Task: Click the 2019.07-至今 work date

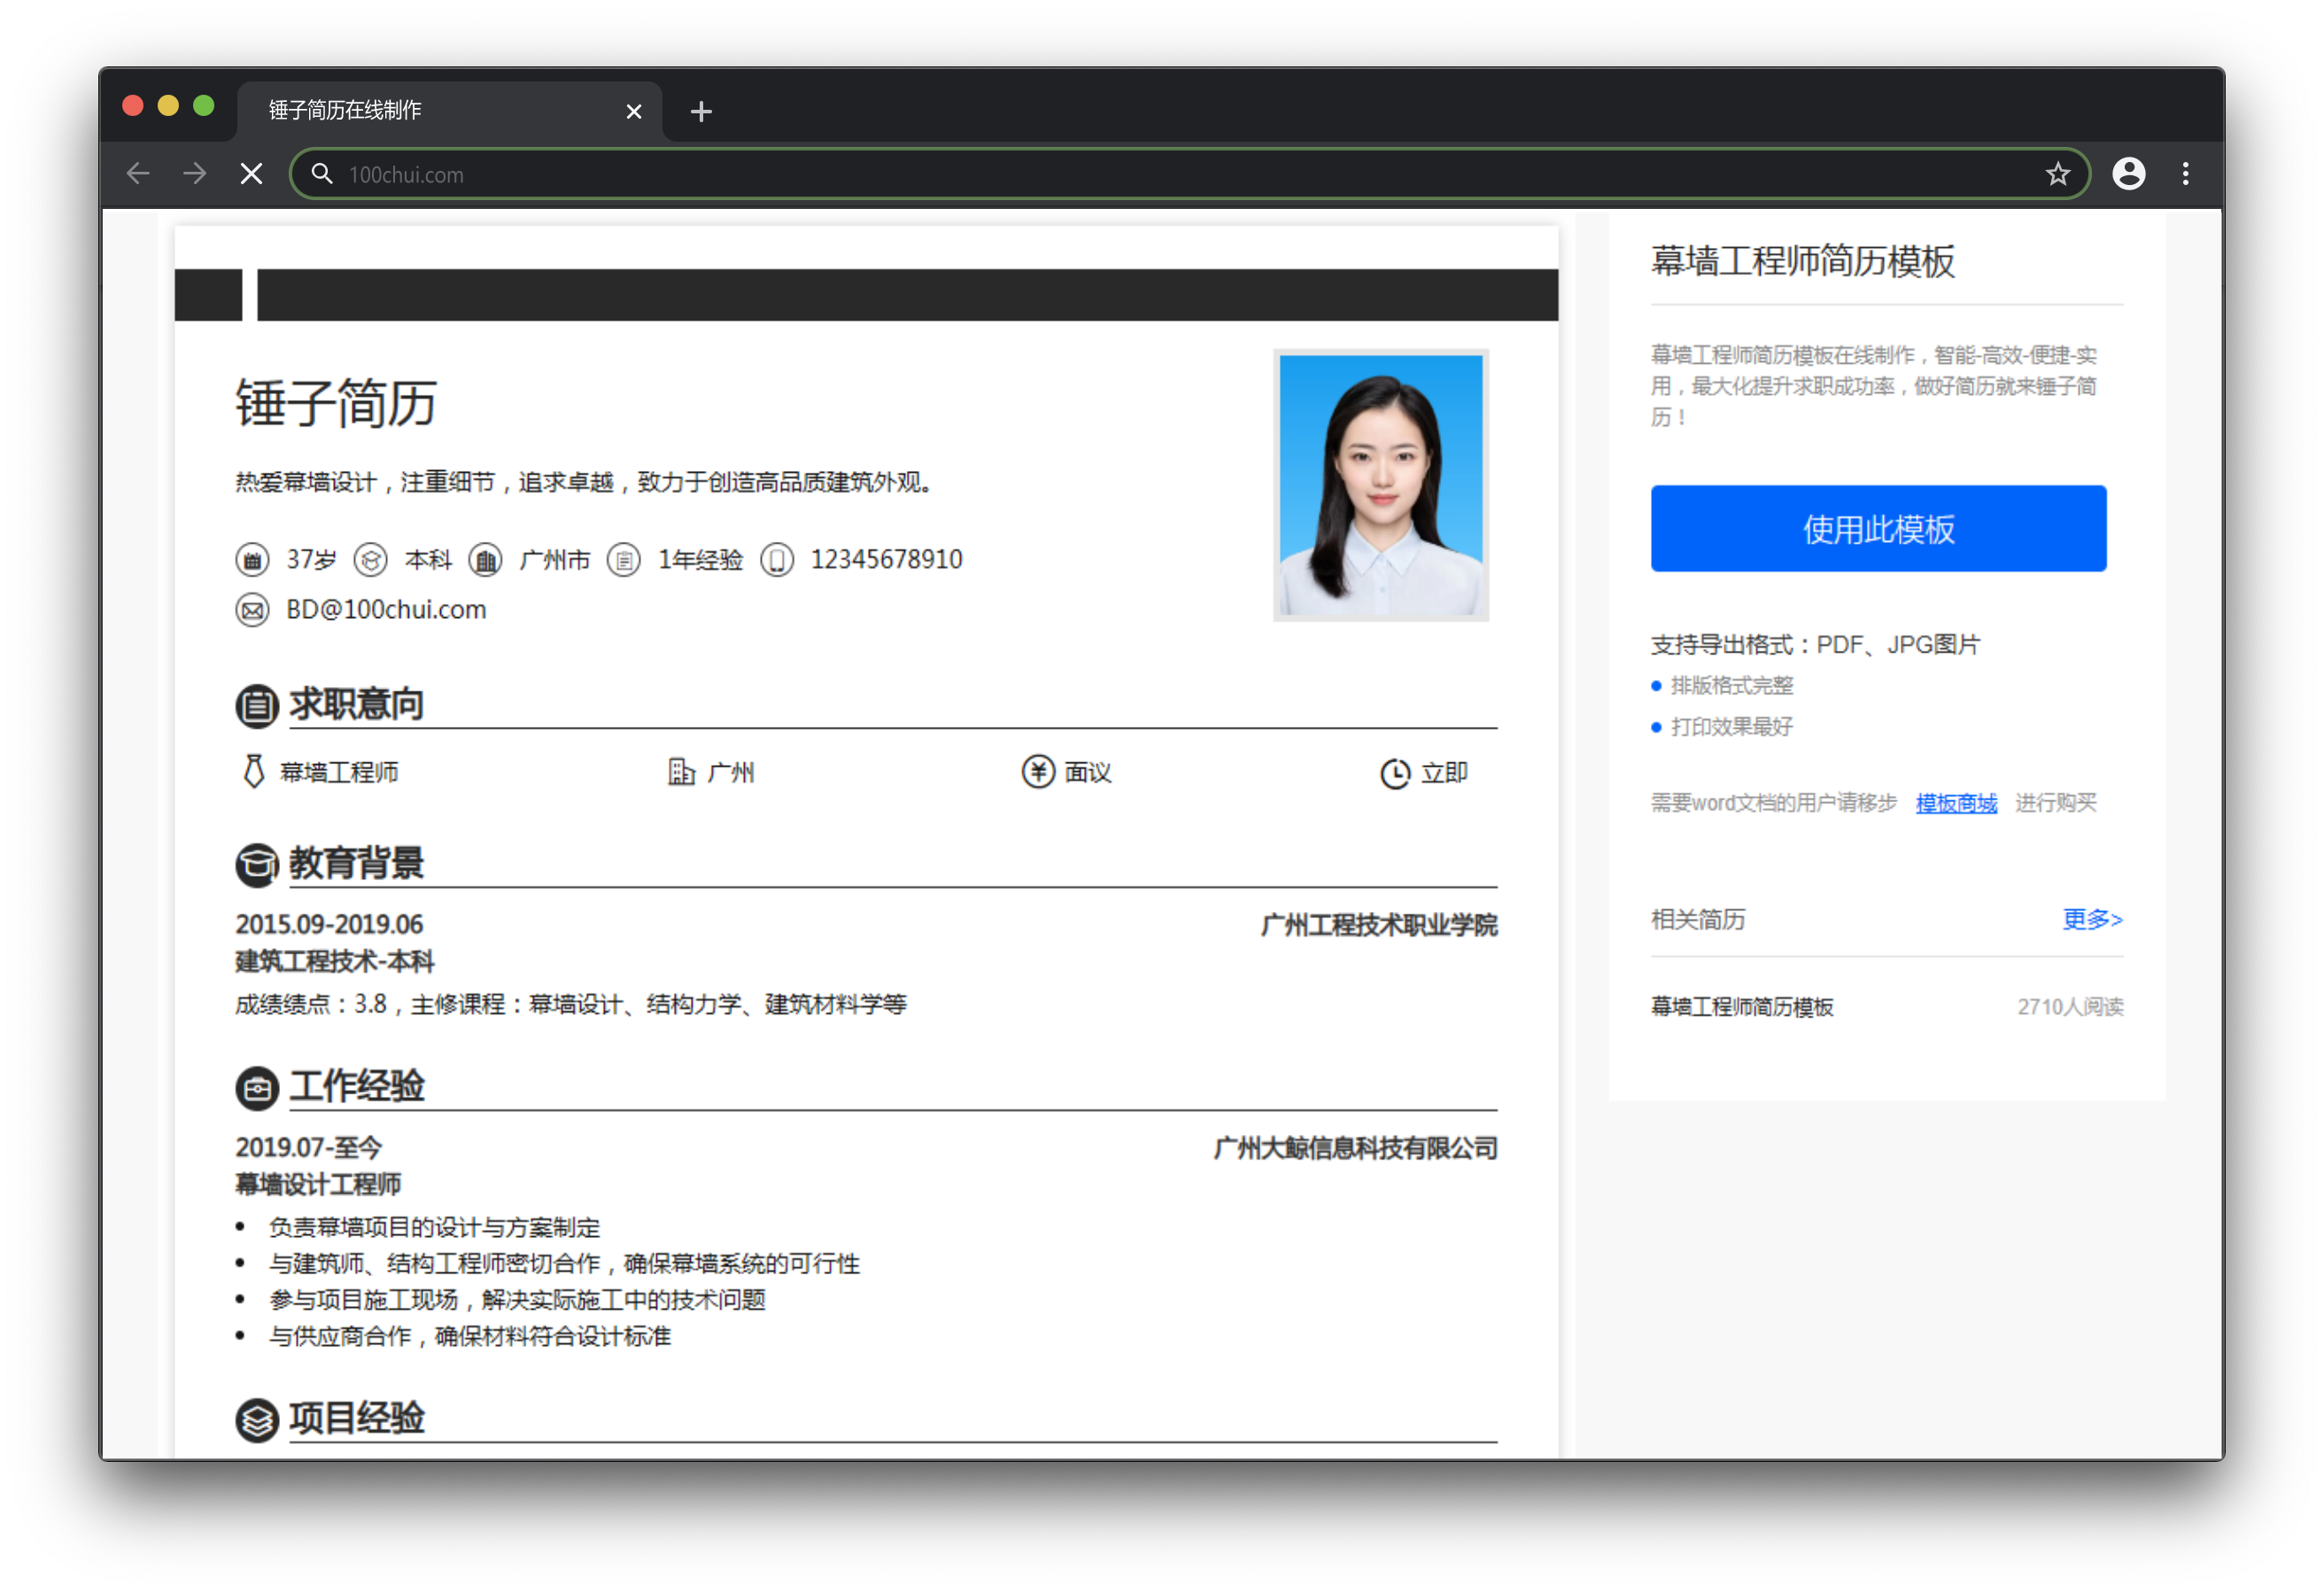Action: click(x=308, y=1148)
